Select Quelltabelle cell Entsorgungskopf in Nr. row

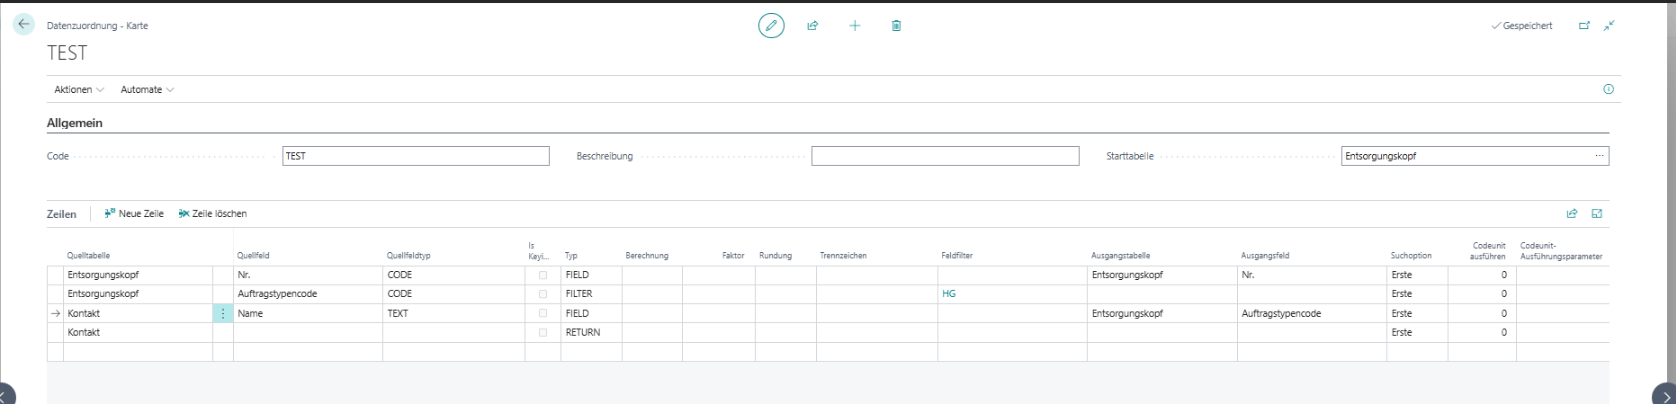pyautogui.click(x=138, y=275)
